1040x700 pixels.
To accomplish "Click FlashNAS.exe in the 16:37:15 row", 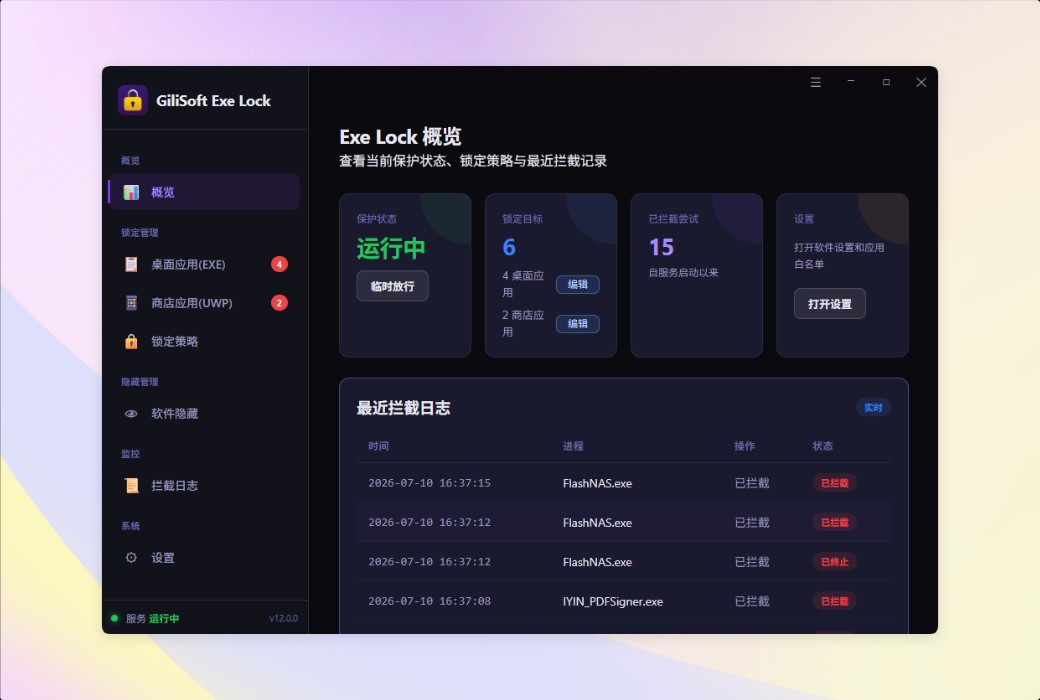I will [x=598, y=483].
